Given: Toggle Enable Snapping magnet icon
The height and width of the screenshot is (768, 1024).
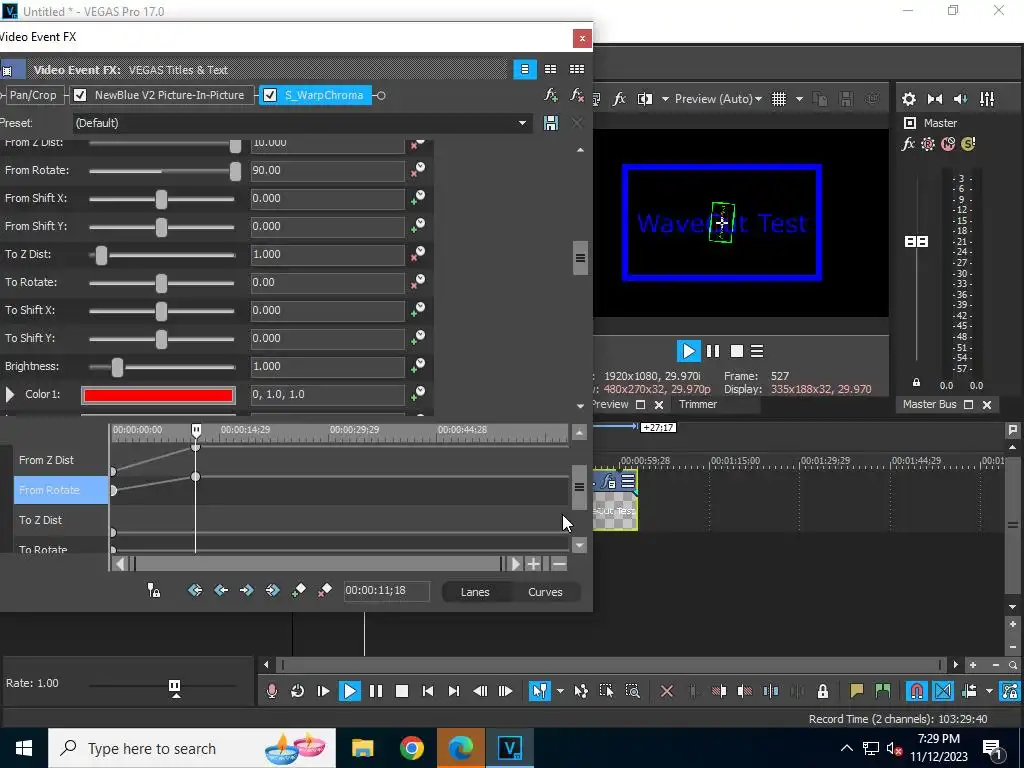Looking at the screenshot, I should [916, 691].
